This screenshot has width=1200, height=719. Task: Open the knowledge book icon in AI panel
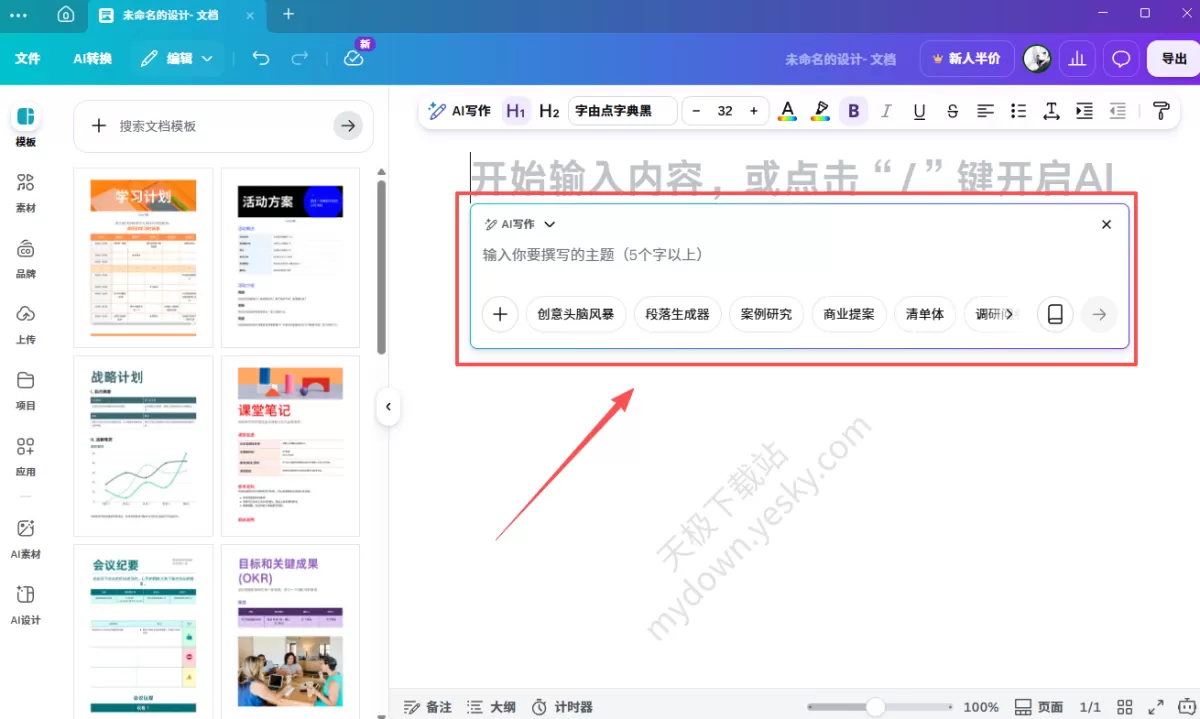(1055, 314)
